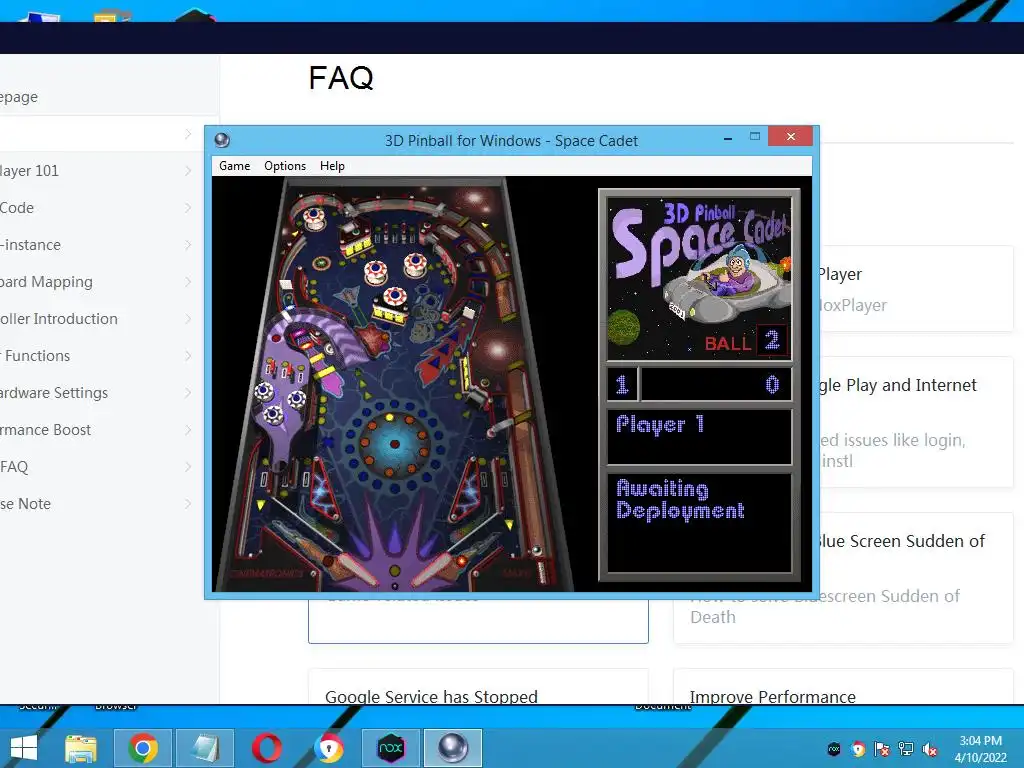Expand the 'rmance Boost' sidebar chevron
Screen dimensions: 1024x768
tap(188, 430)
